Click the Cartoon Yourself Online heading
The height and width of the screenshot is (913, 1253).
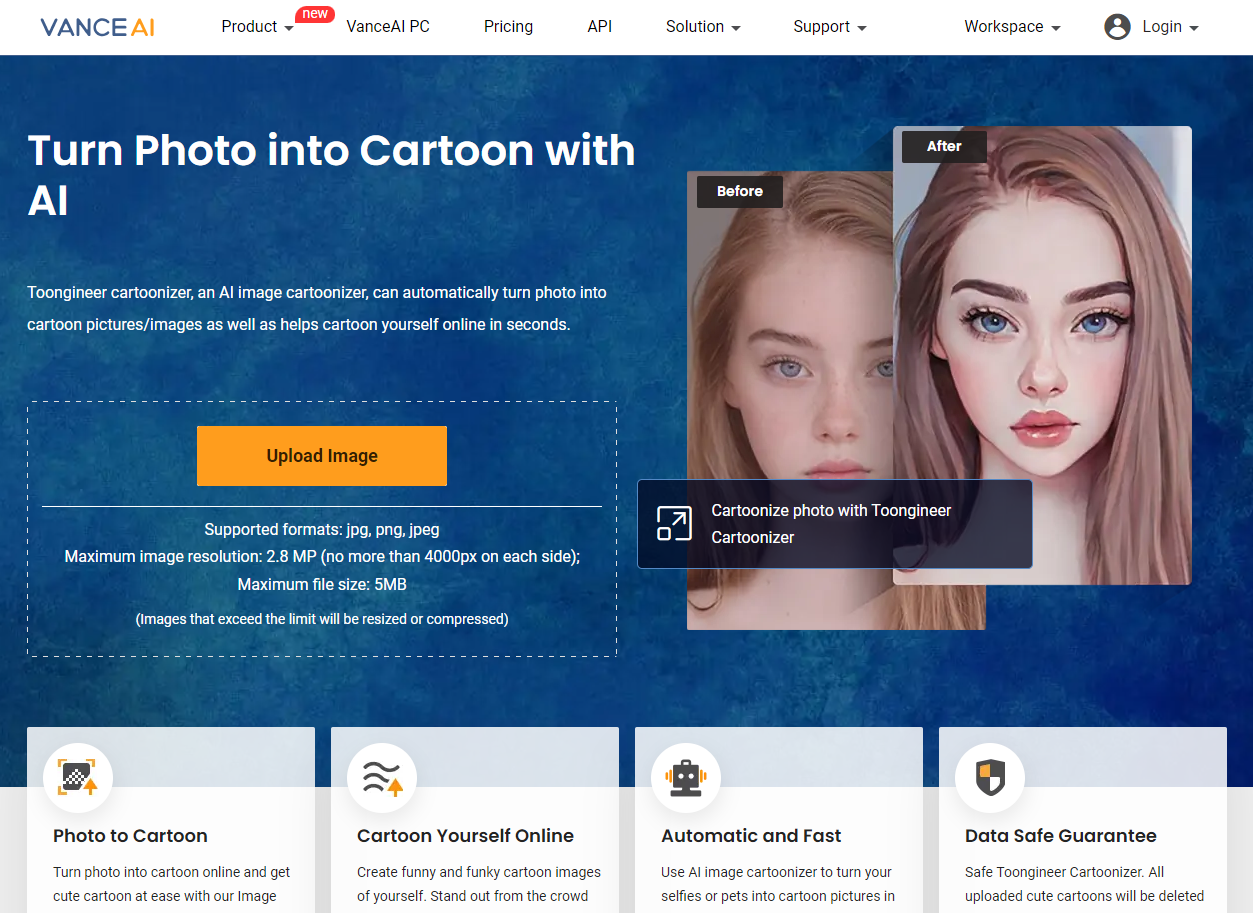465,836
